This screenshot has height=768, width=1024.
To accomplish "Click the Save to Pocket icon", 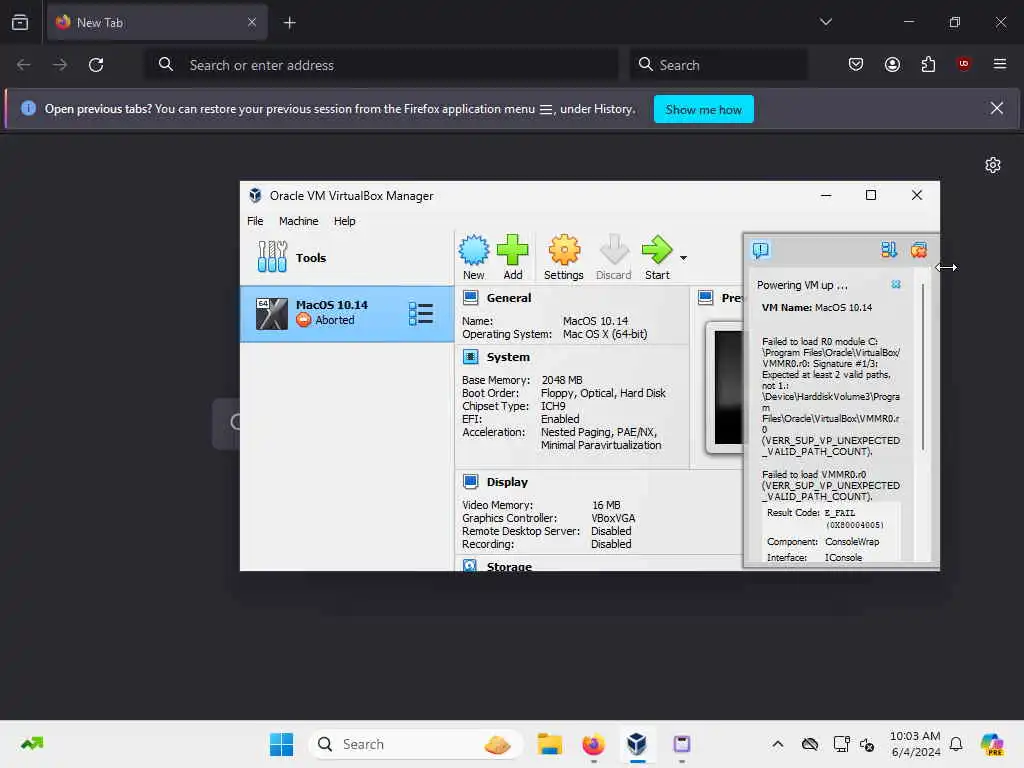I will 856,65.
